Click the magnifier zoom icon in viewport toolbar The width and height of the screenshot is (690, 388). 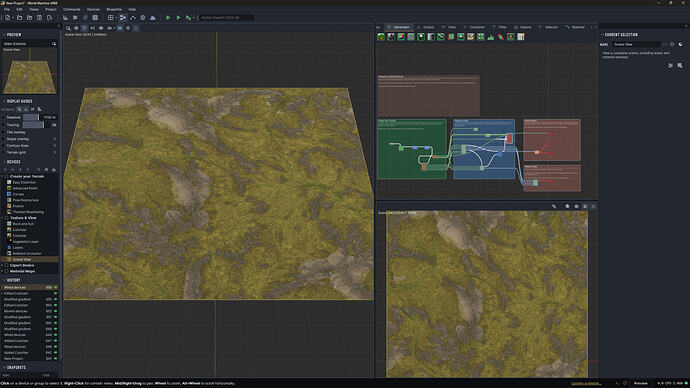68,28
